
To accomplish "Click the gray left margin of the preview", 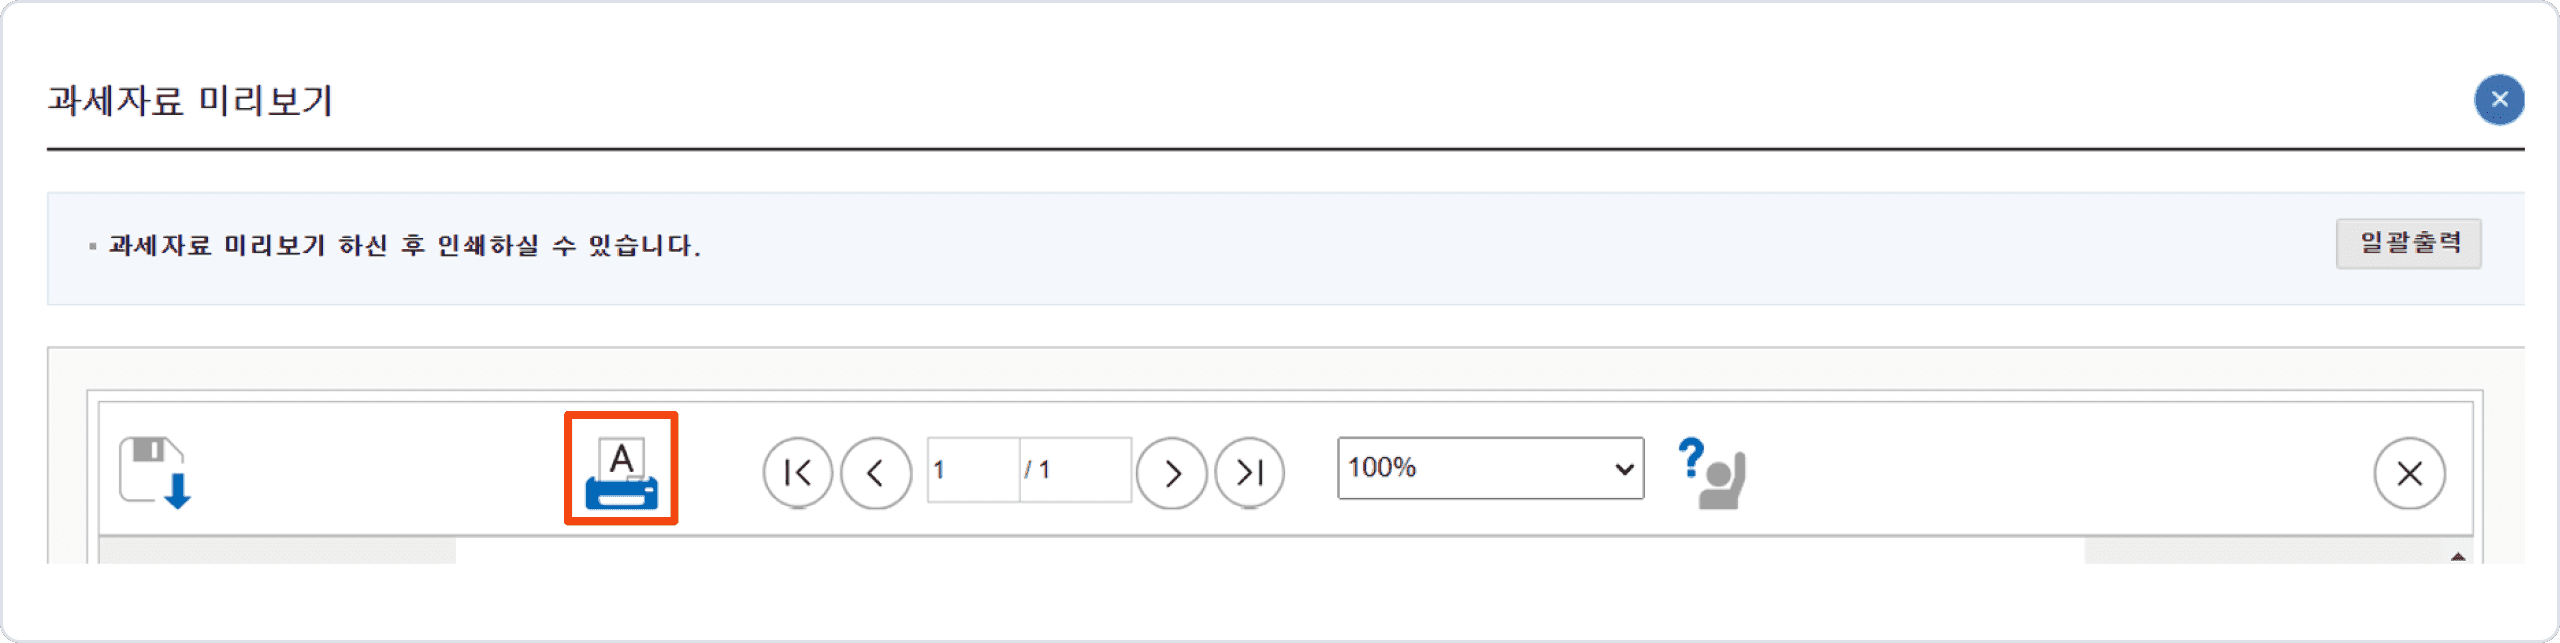I will pyautogui.click(x=277, y=551).
